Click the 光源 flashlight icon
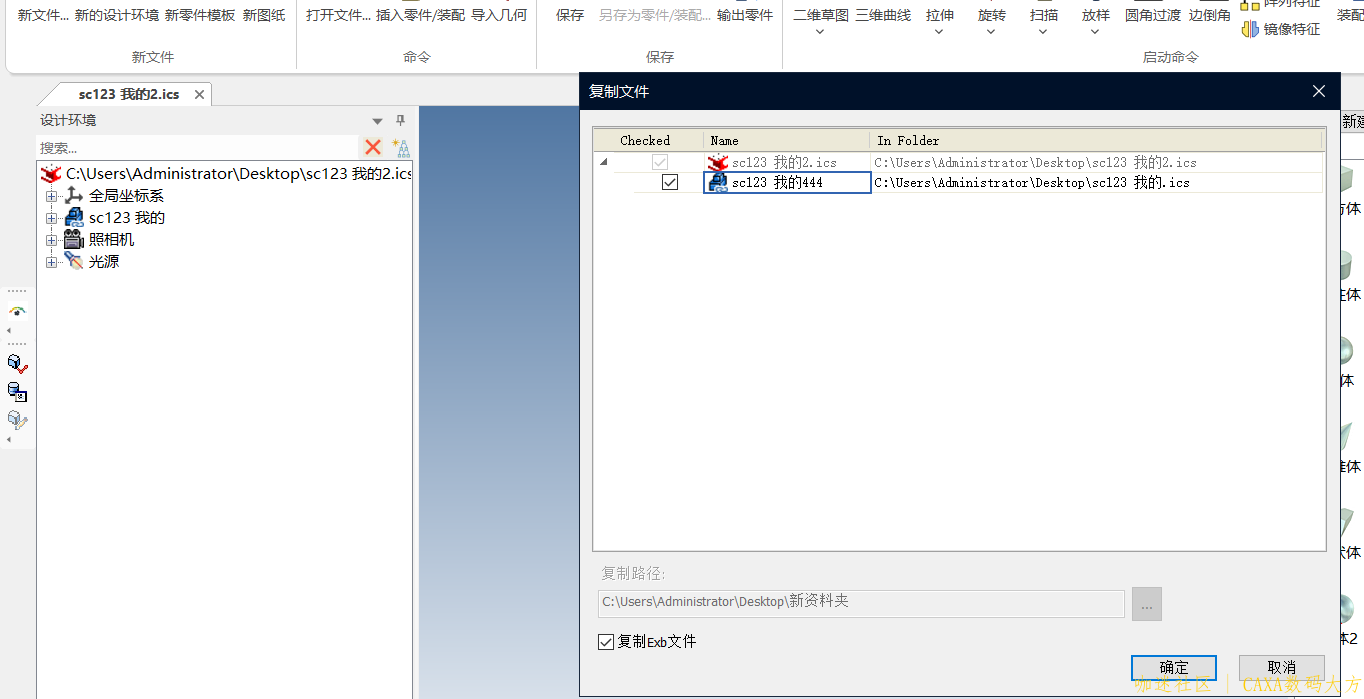Image resolution: width=1364 pixels, height=699 pixels. click(74, 262)
